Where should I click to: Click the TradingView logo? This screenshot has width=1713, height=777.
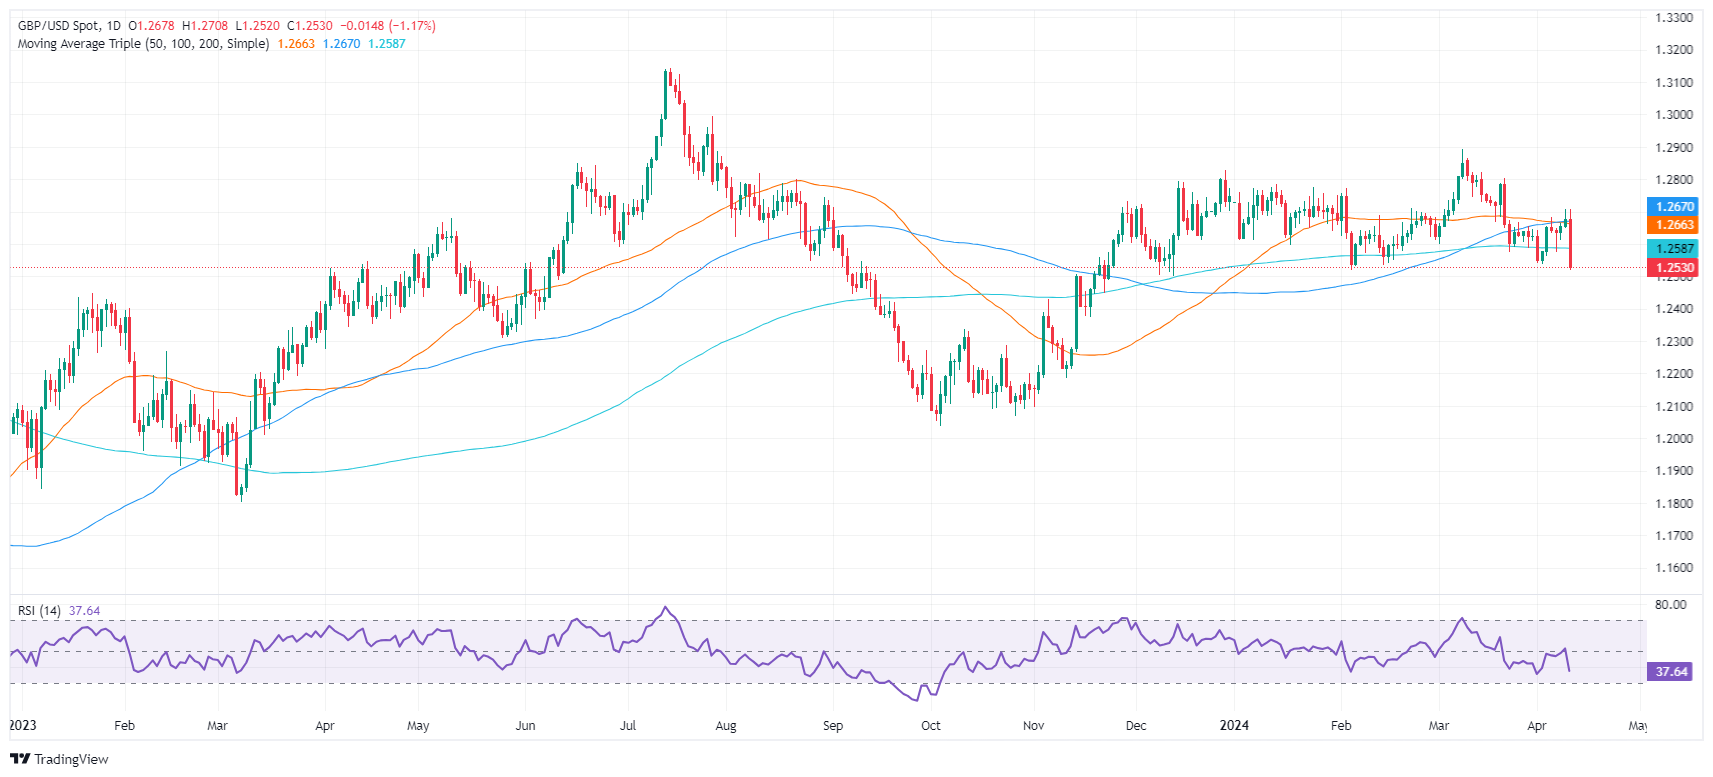pyautogui.click(x=59, y=759)
